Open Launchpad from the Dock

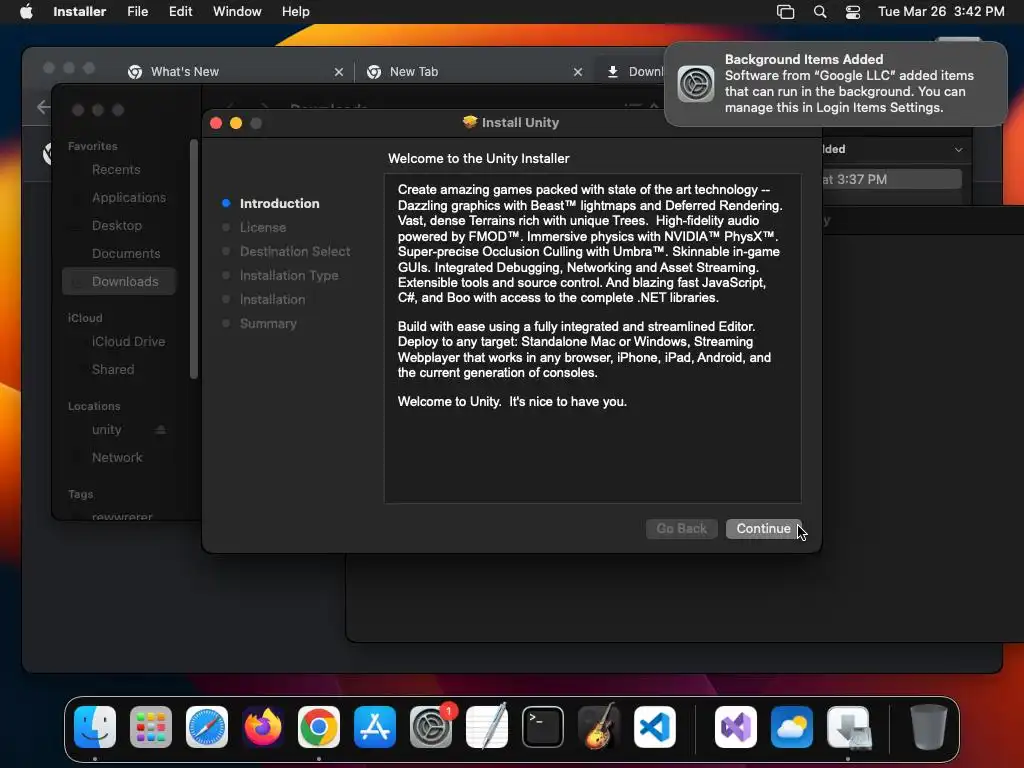(x=151, y=727)
